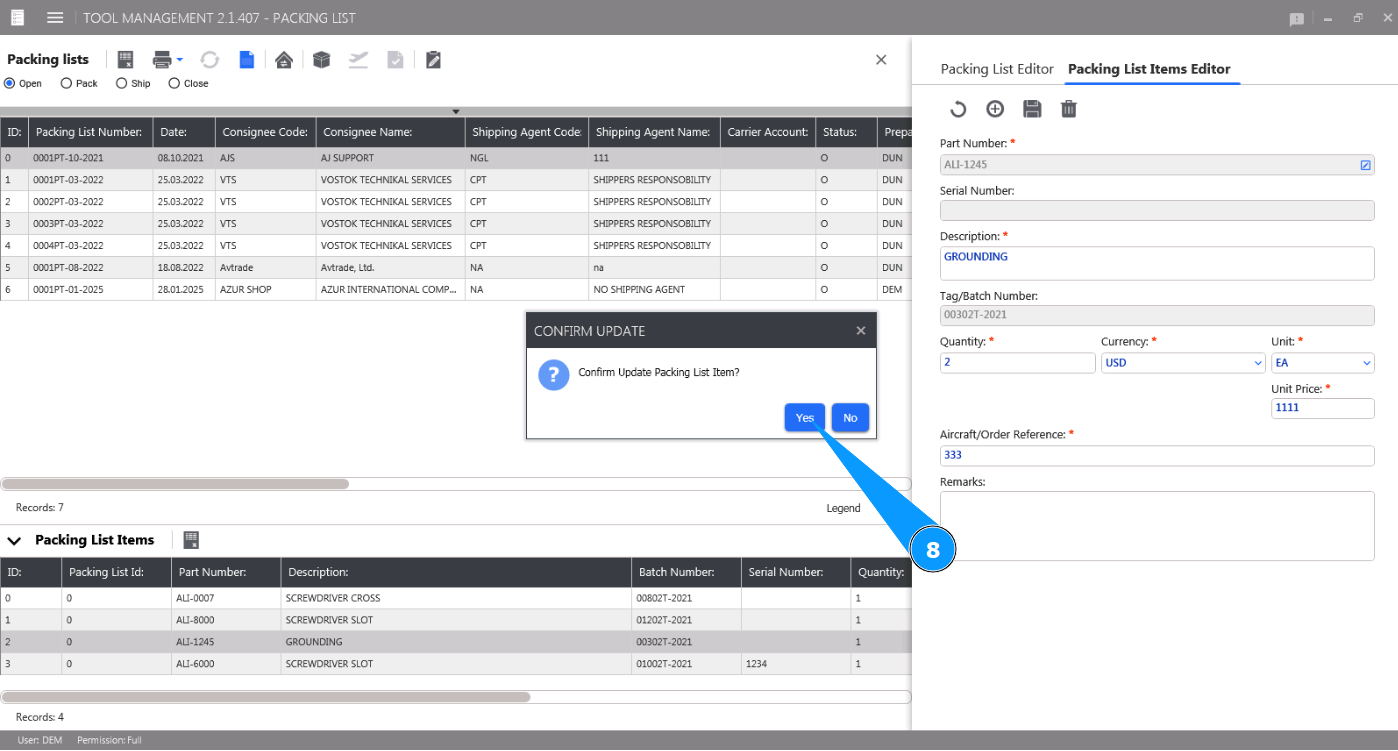Image resolution: width=1398 pixels, height=751 pixels.
Task: Collapse the Packing List Items section
Action: click(15, 540)
